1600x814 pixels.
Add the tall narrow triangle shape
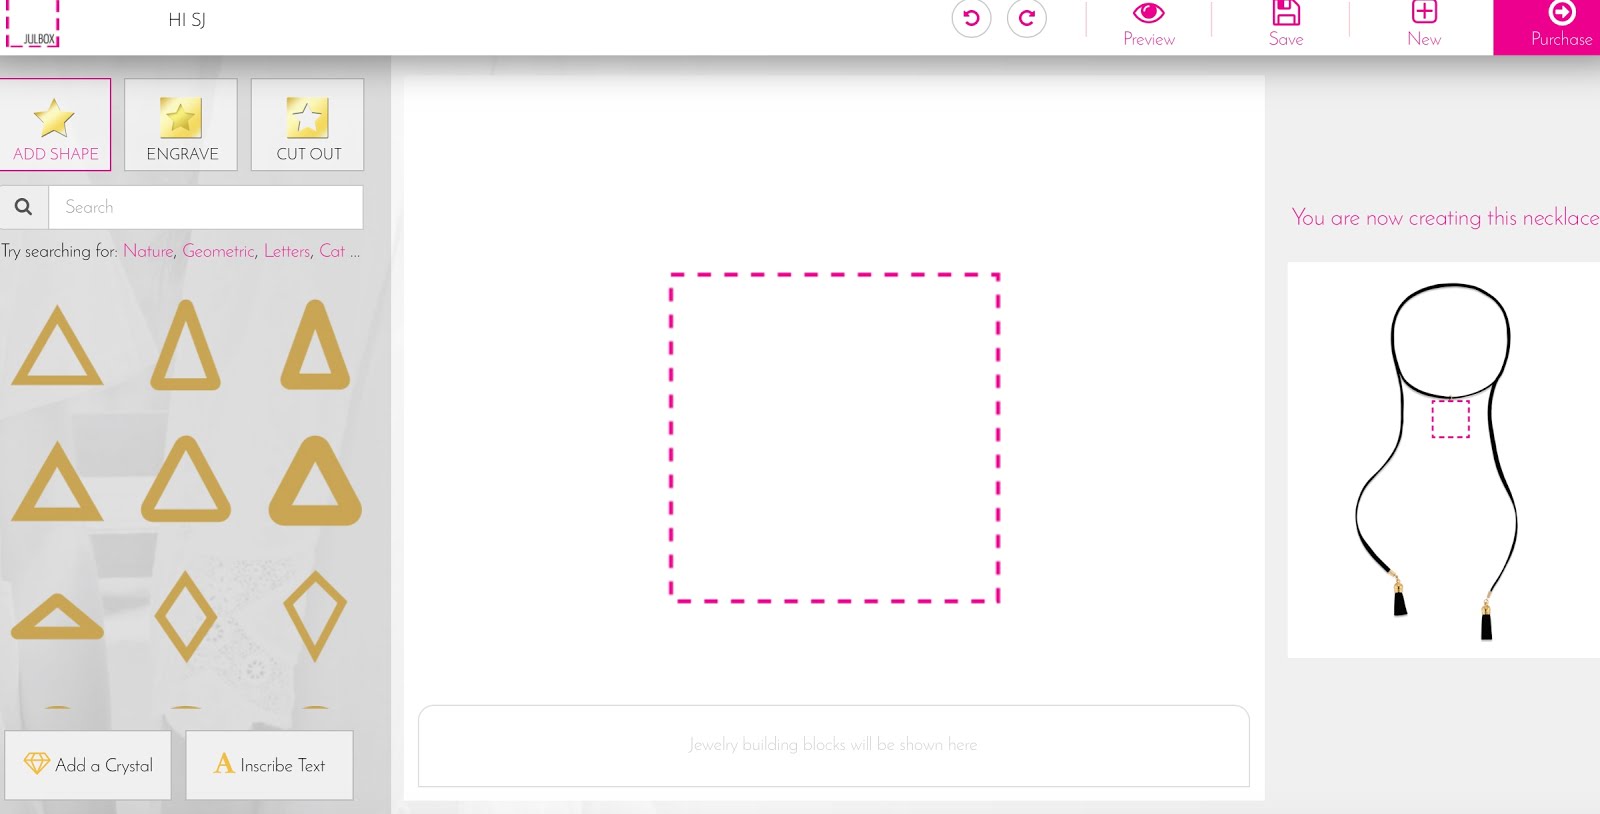click(x=185, y=345)
